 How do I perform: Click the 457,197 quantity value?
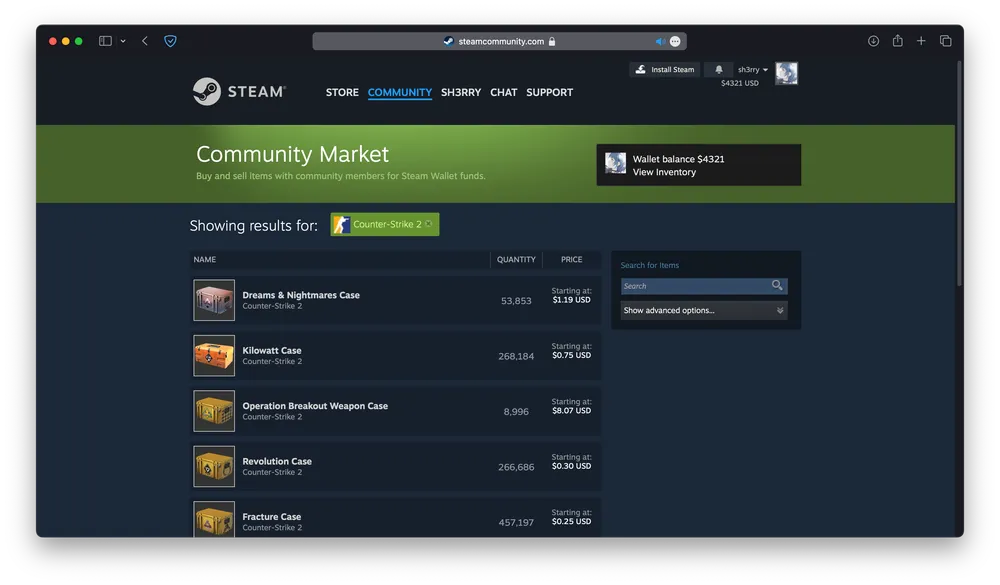point(516,522)
